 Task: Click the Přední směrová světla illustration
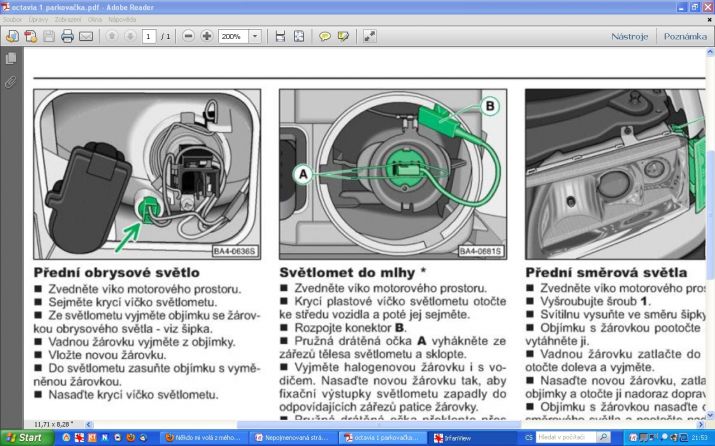[615, 174]
